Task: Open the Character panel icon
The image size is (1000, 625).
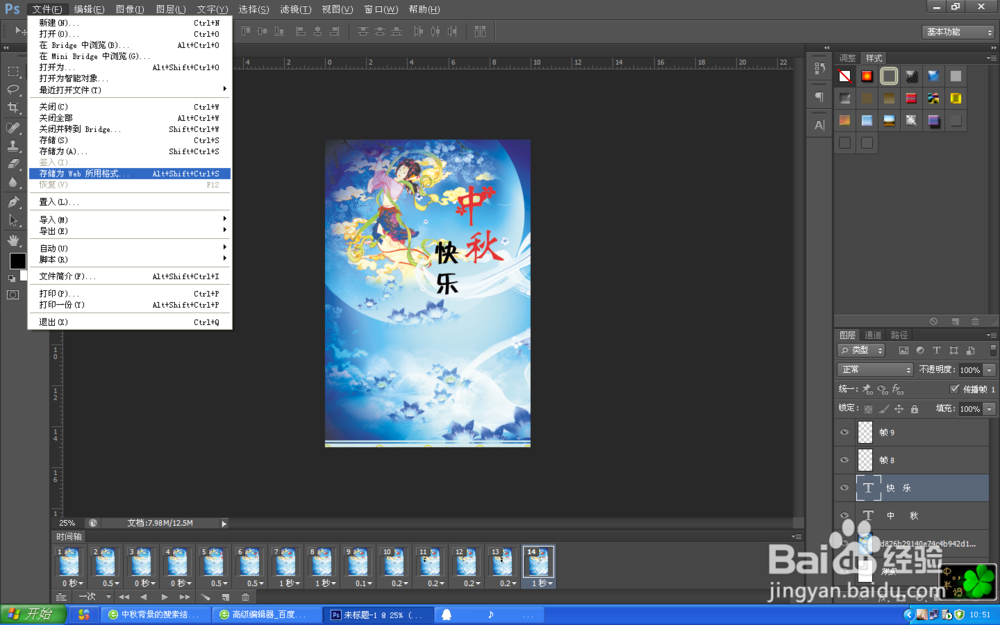Action: [820, 126]
